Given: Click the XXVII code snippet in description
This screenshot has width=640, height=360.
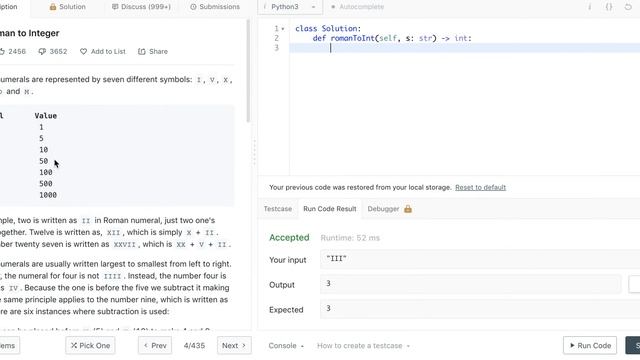Looking at the screenshot, I should pyautogui.click(x=124, y=244).
